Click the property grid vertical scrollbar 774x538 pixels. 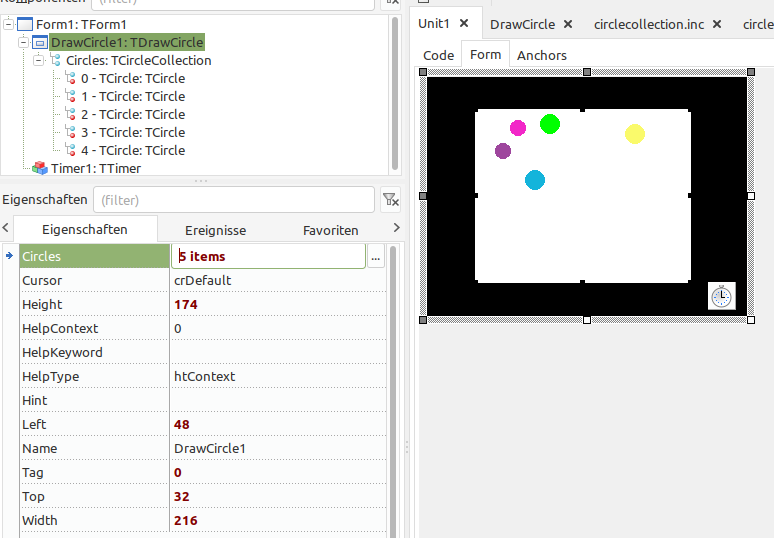393,390
